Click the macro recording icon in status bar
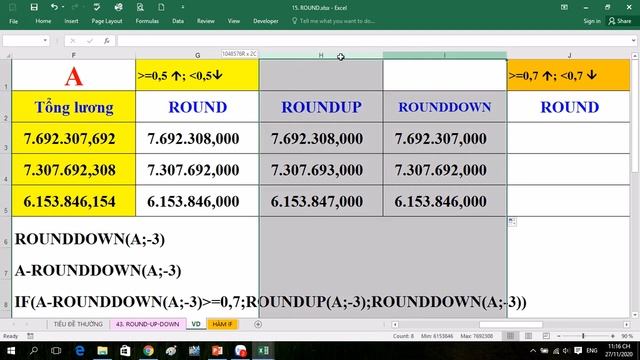This screenshot has height=360, width=640. tap(30, 336)
